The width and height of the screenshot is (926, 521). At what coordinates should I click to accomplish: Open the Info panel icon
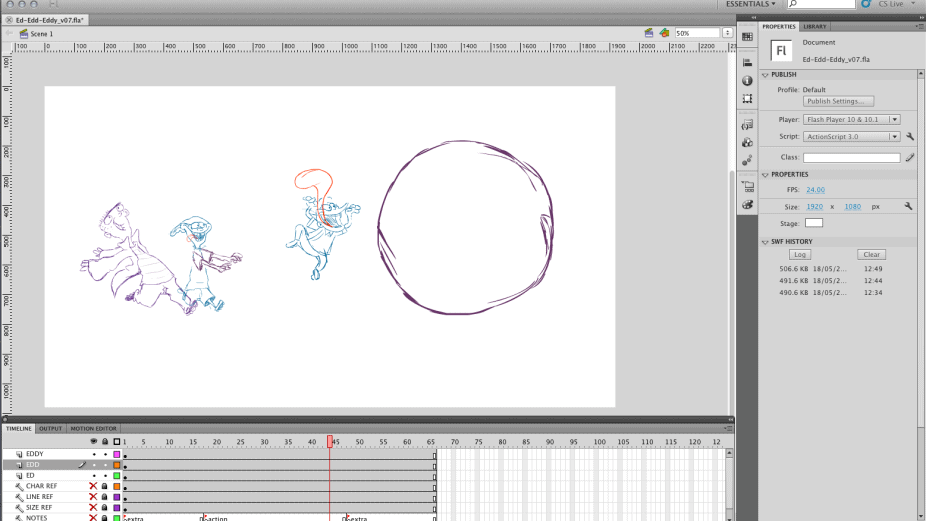click(x=747, y=81)
